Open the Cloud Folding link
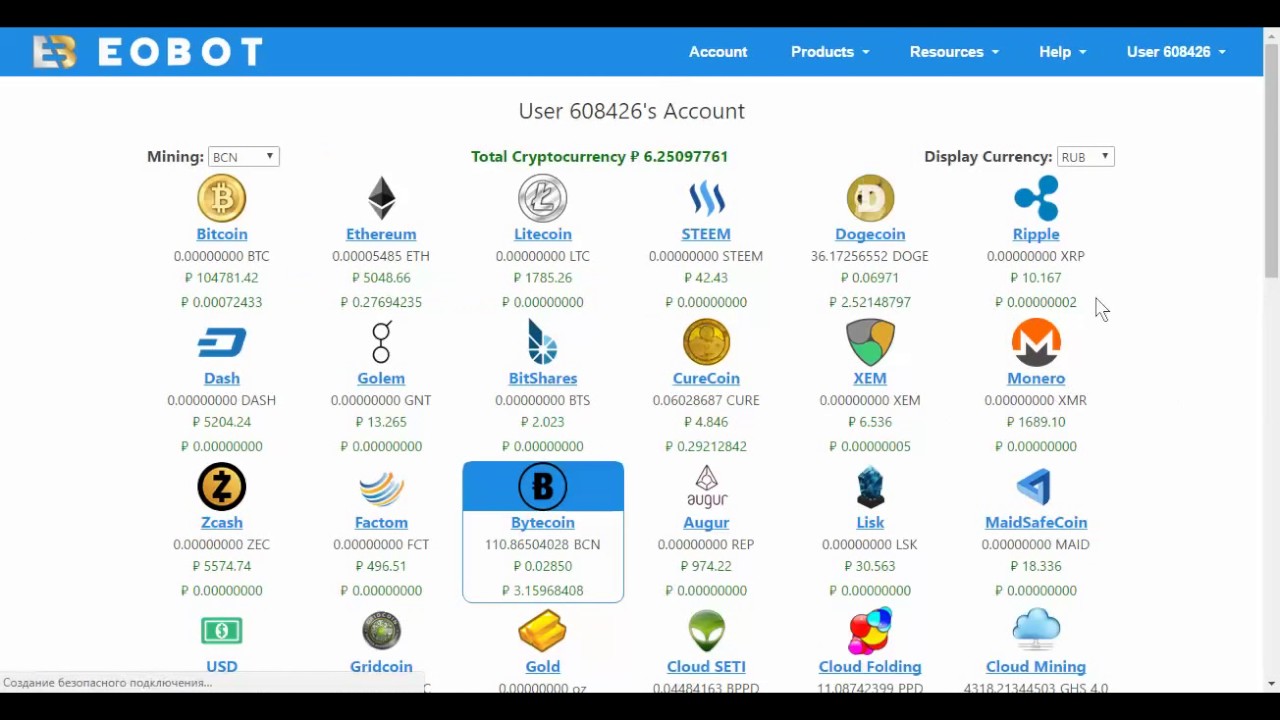This screenshot has width=1280, height=720. pyautogui.click(x=870, y=666)
